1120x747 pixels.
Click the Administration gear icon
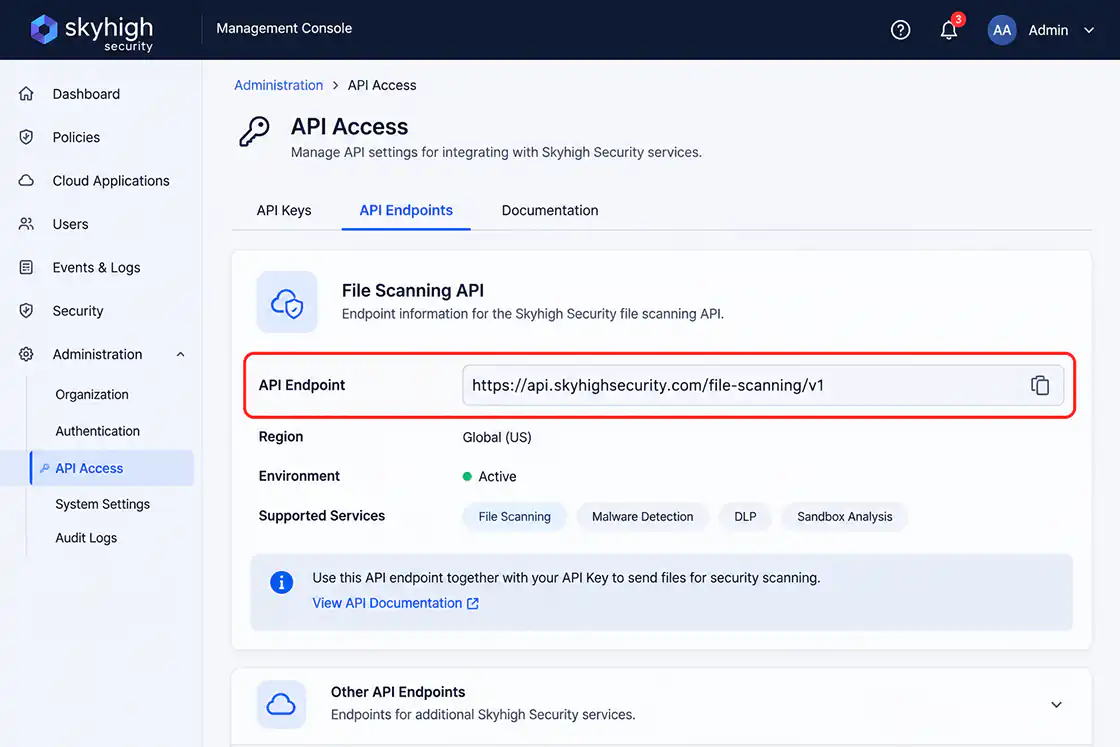[26, 354]
